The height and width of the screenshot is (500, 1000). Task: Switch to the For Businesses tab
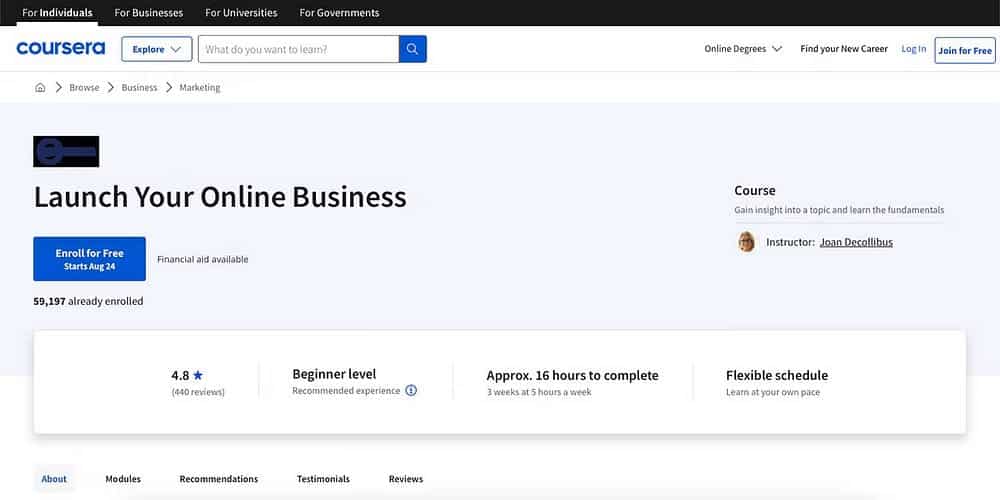pyautogui.click(x=149, y=13)
